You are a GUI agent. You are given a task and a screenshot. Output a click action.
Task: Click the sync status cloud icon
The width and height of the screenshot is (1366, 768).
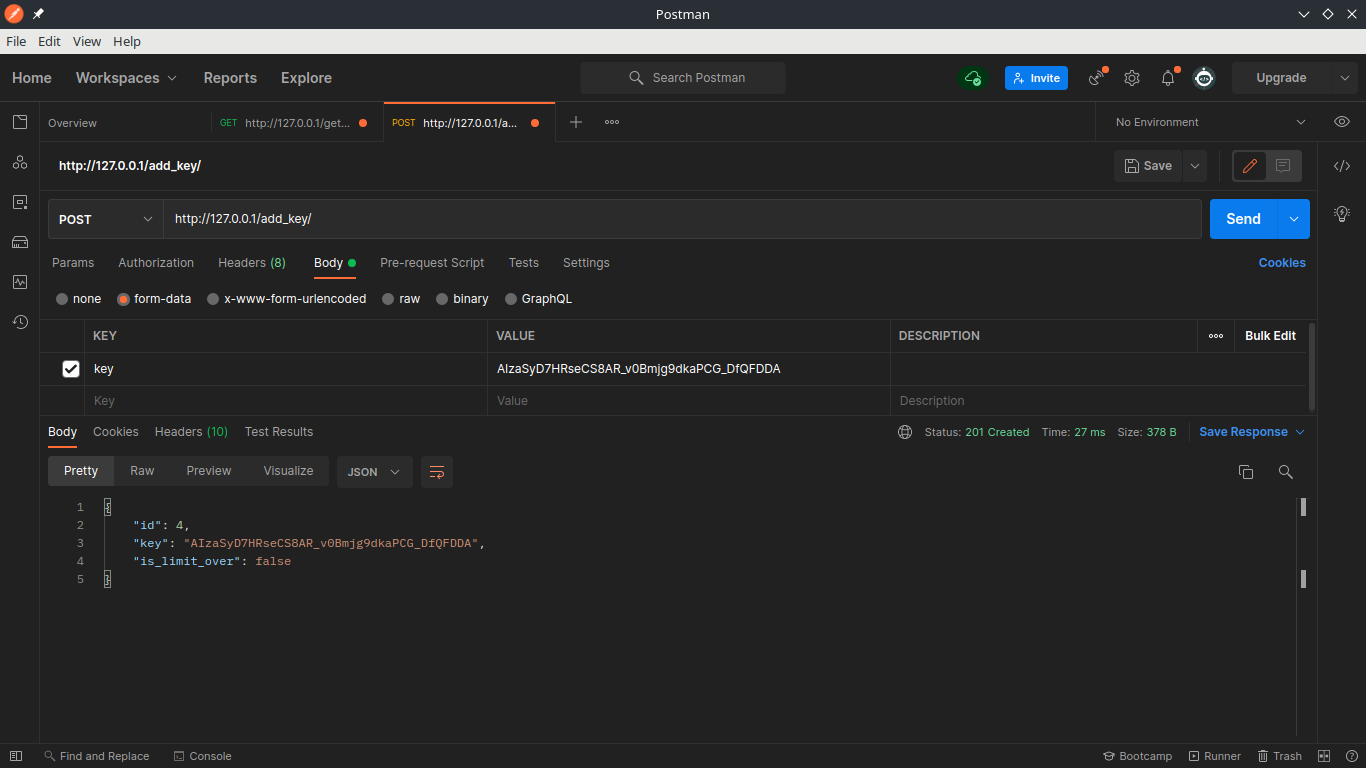click(973, 78)
